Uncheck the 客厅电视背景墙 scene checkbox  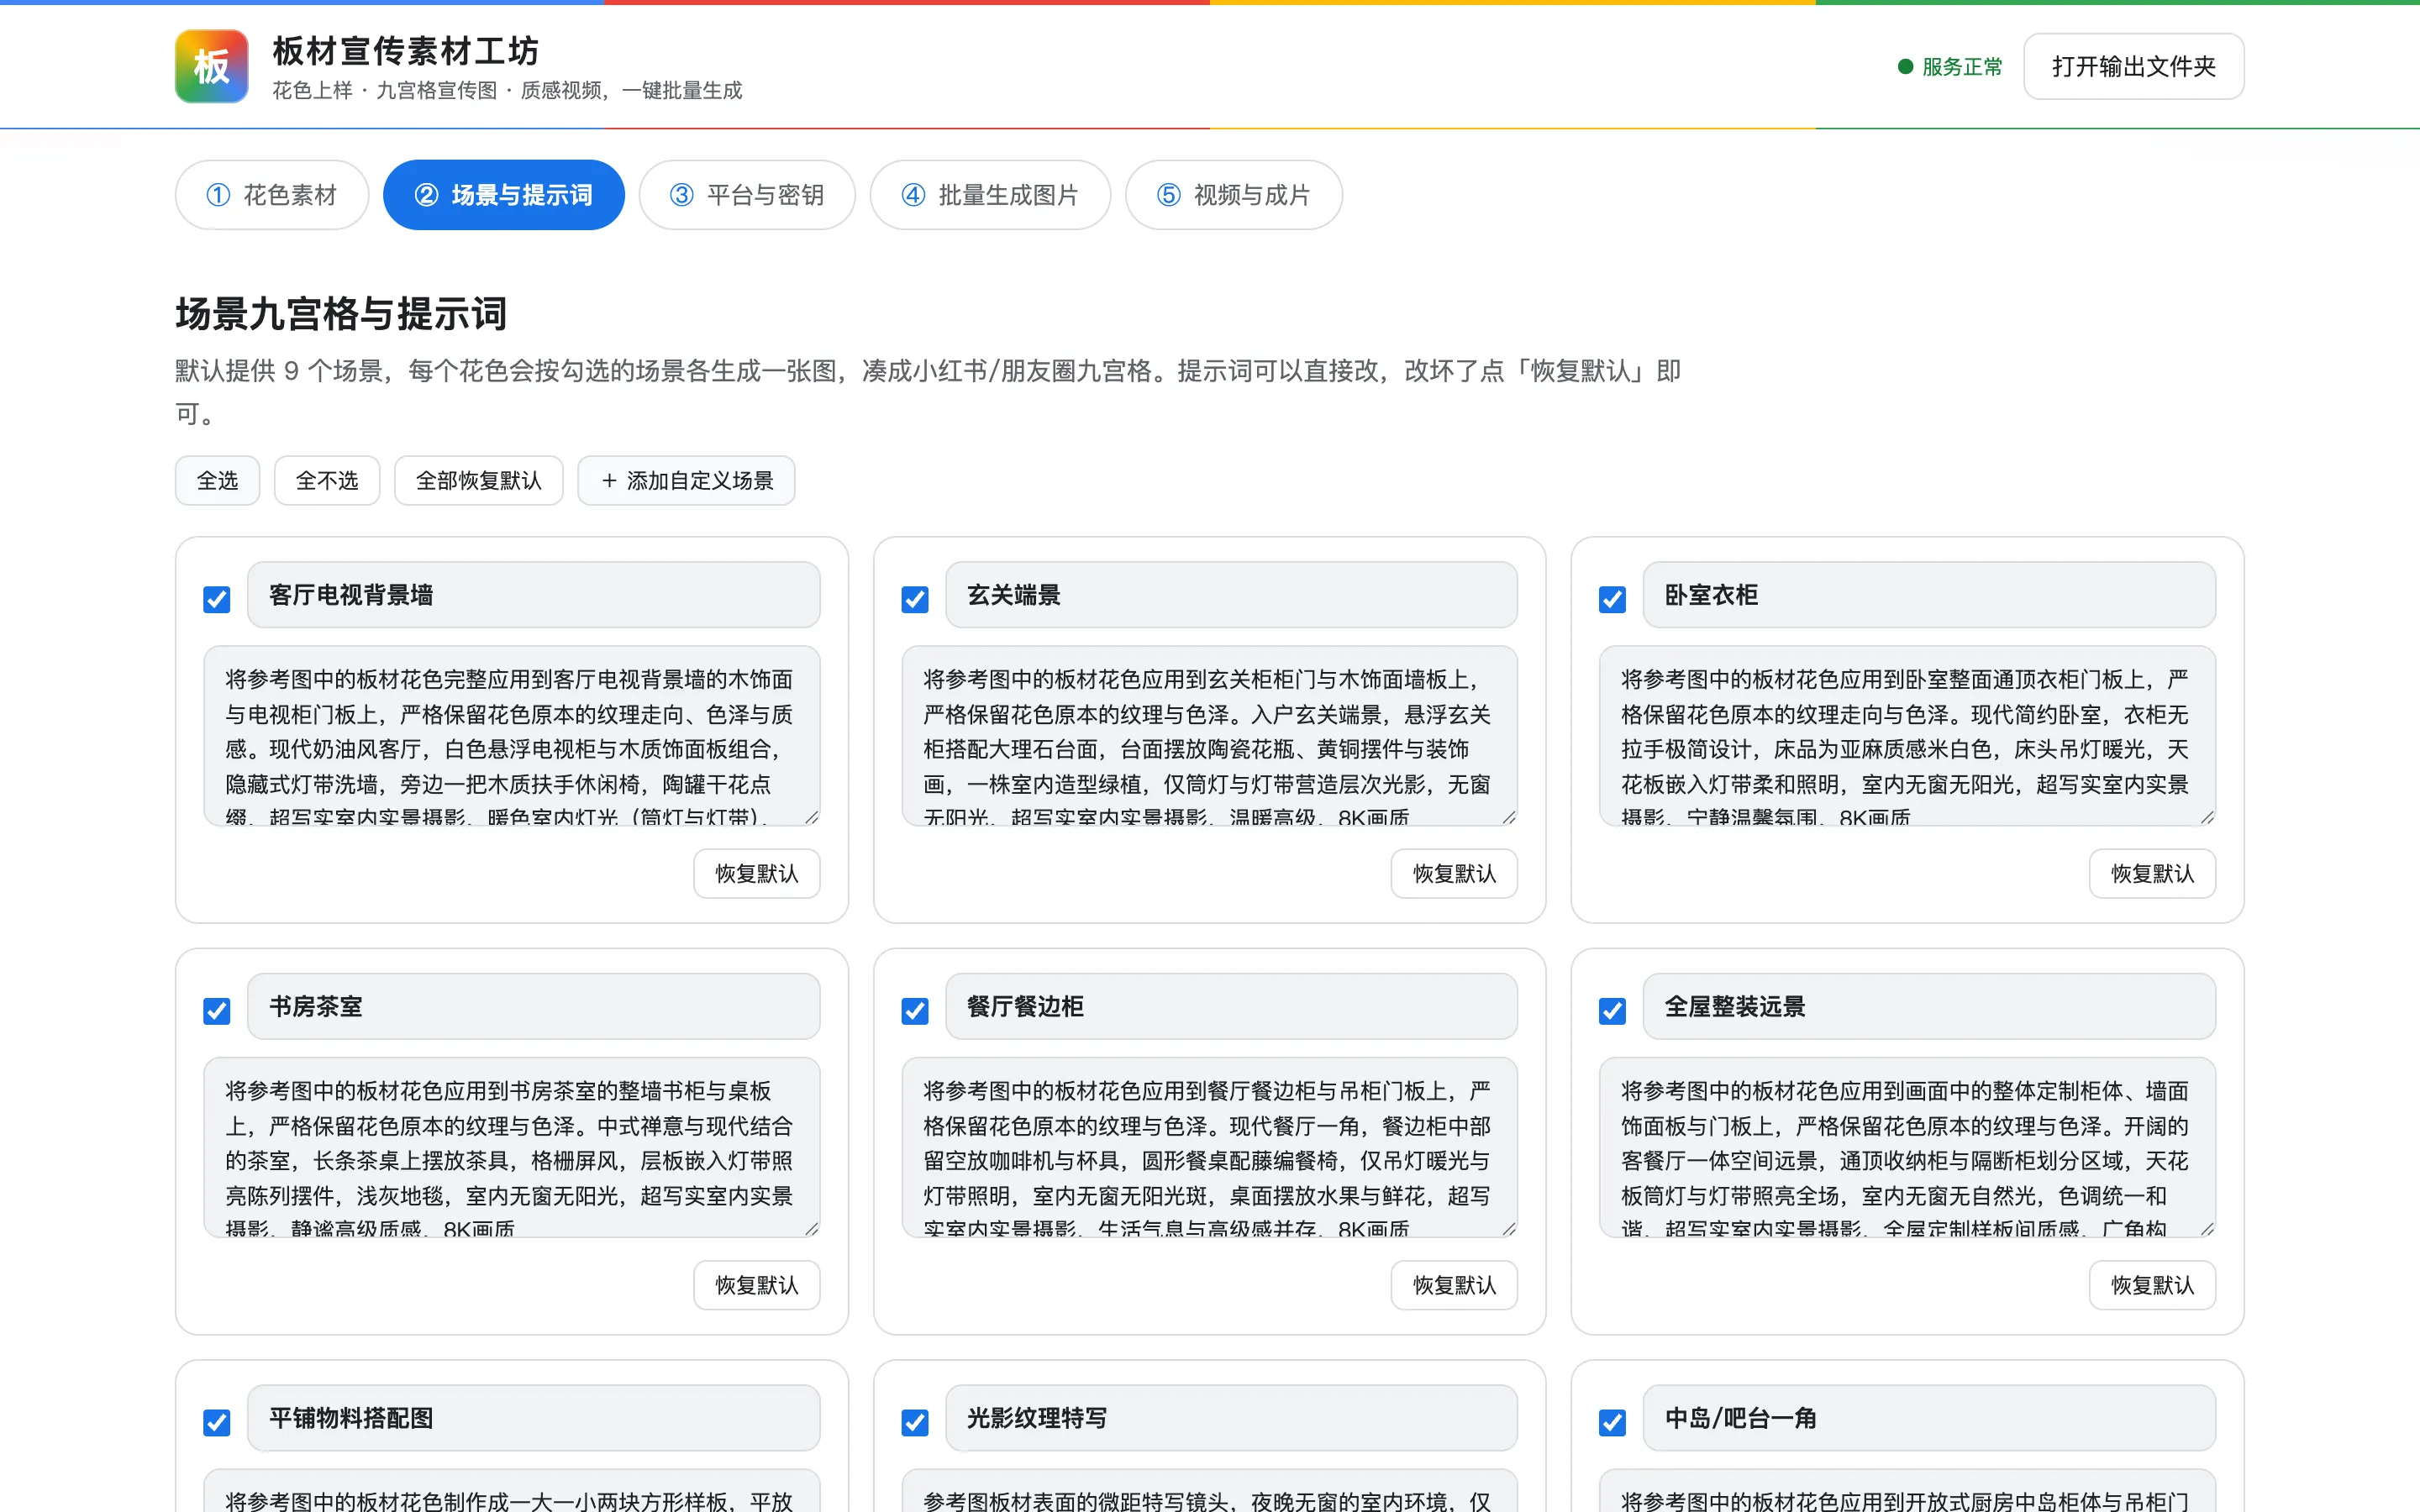click(x=217, y=599)
